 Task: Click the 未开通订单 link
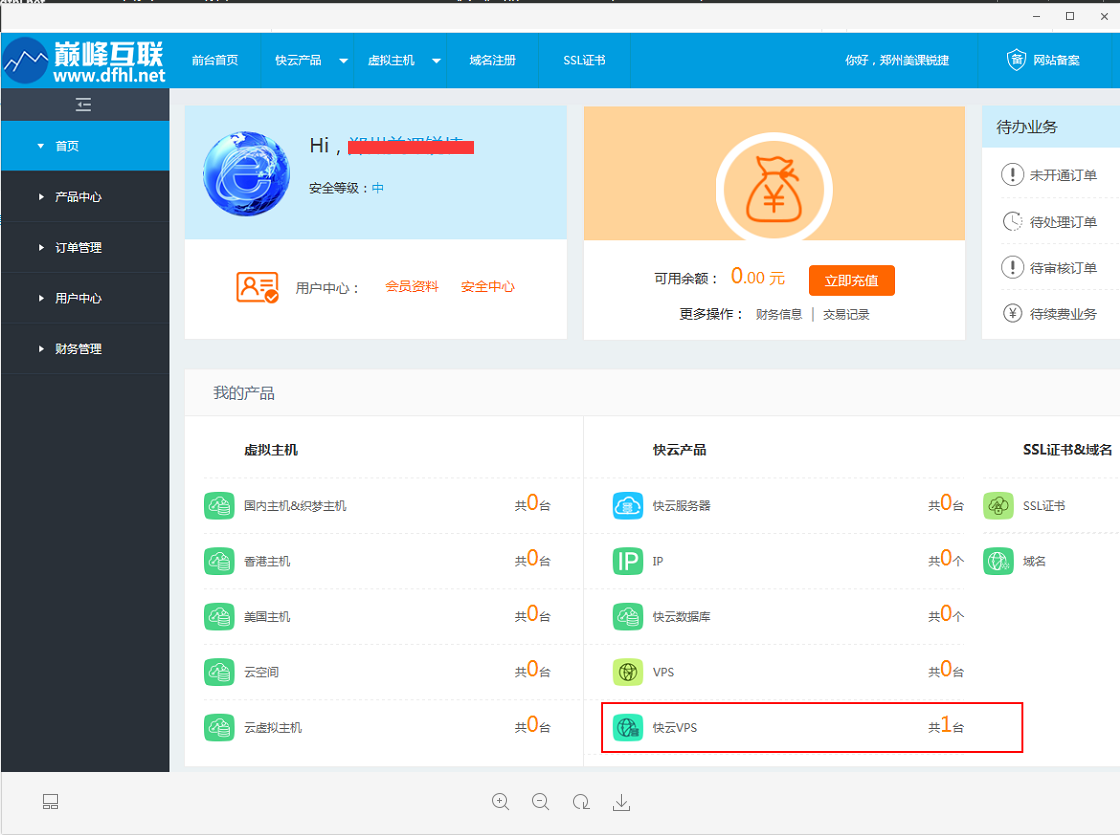pos(1063,175)
